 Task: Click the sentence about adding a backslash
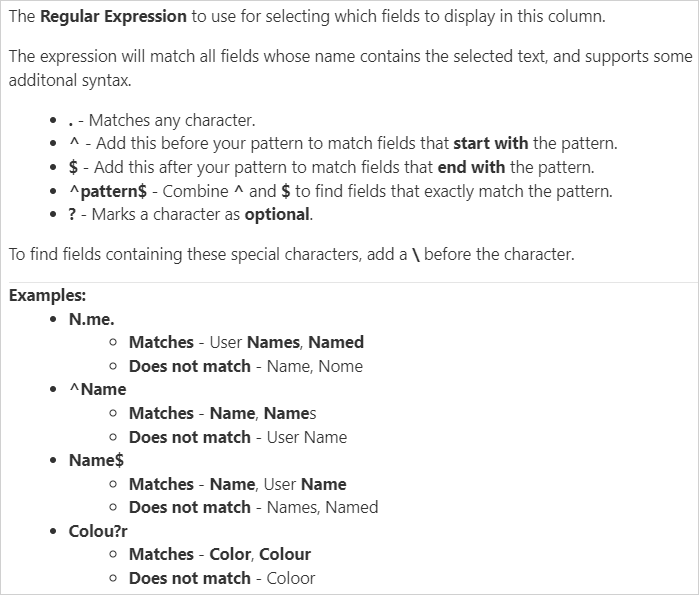(291, 254)
